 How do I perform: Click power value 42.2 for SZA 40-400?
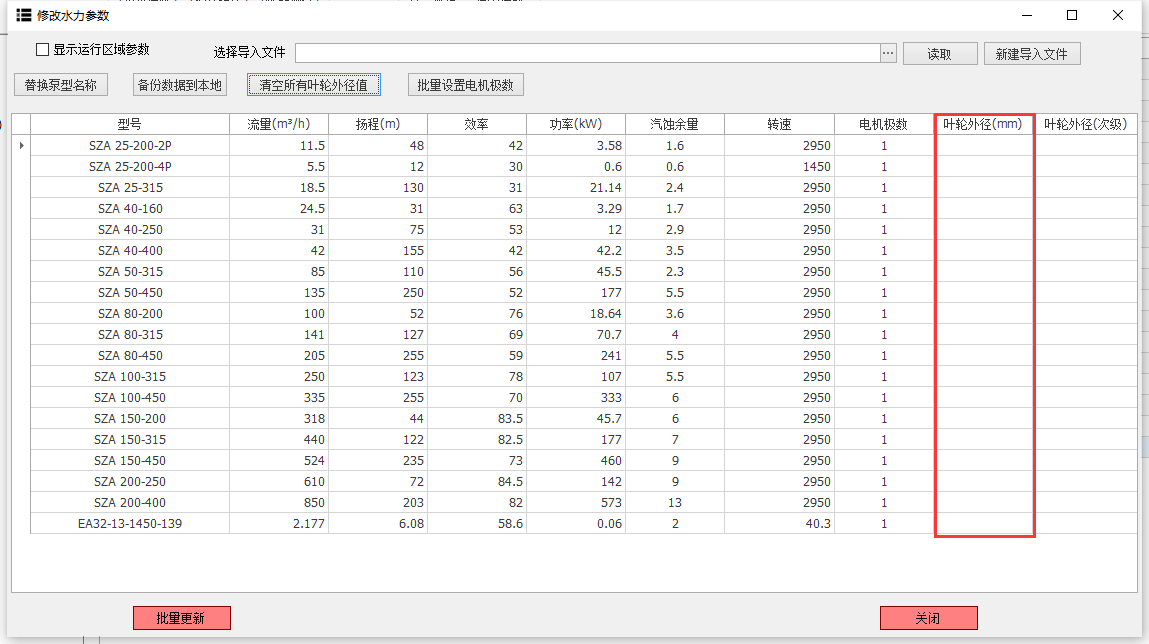pos(575,251)
